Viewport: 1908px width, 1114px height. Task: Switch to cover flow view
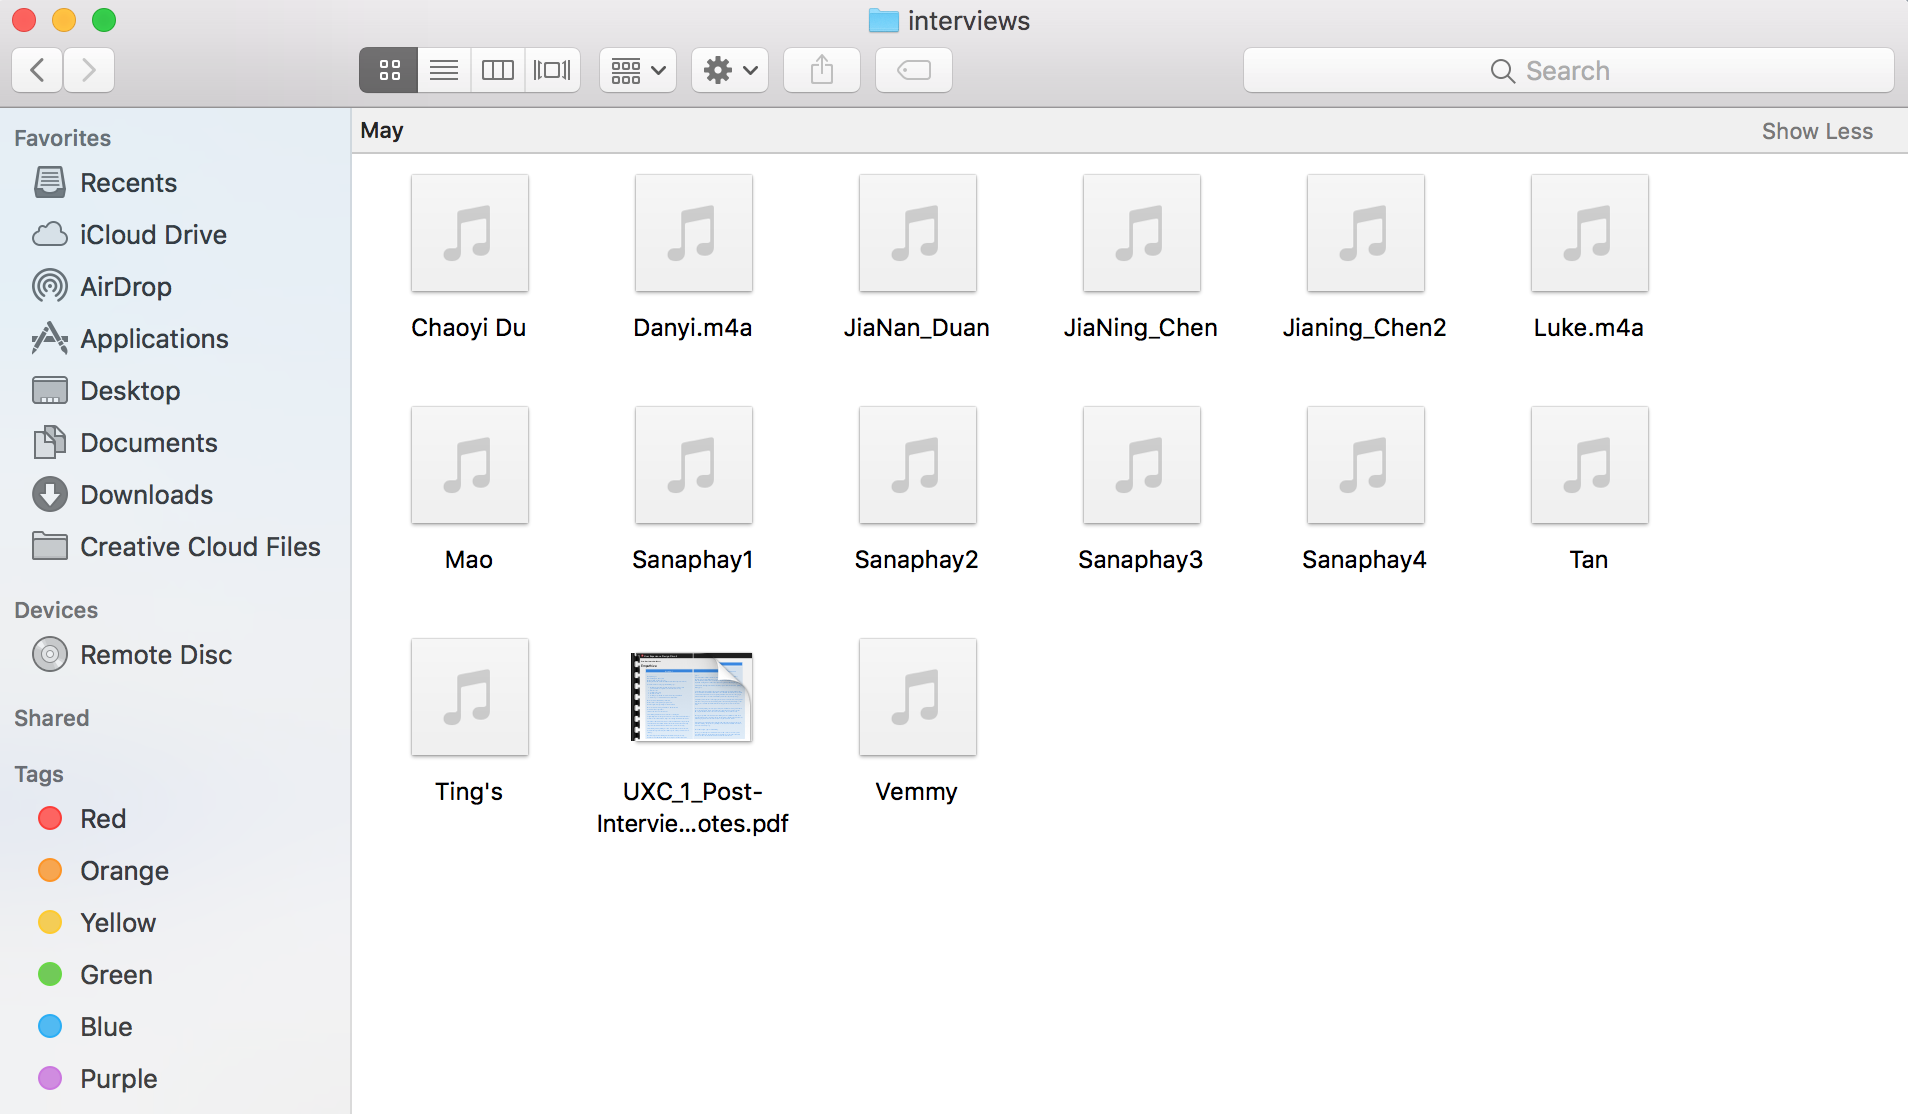552,70
